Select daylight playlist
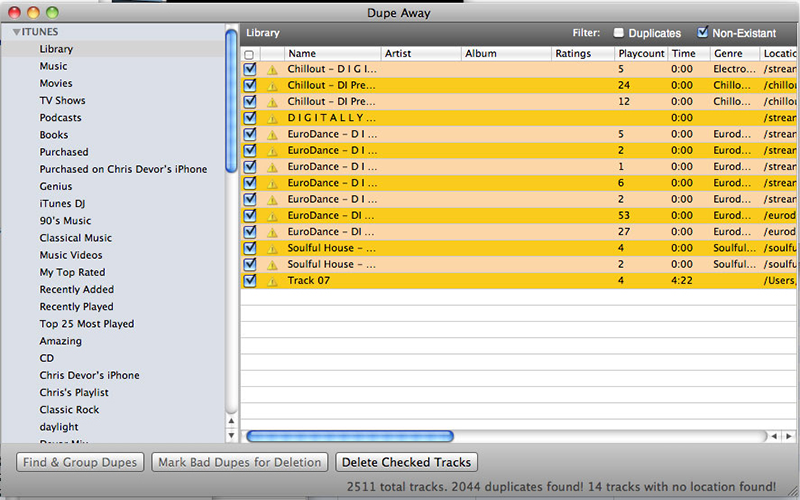Screen dimensions: 800x500 click(x=59, y=427)
